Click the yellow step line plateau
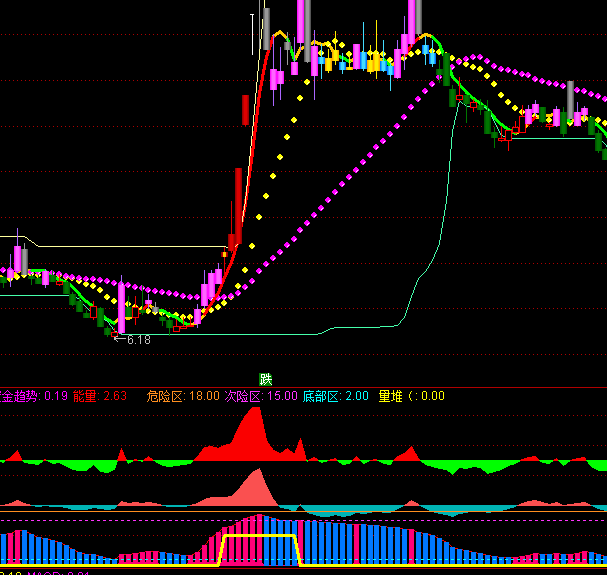 pos(260,537)
